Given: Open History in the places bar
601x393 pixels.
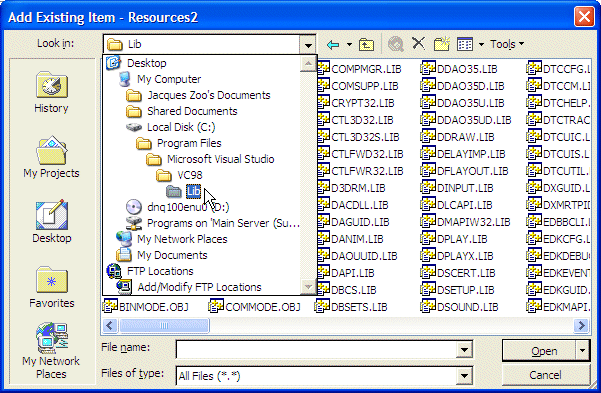Looking at the screenshot, I should (52, 92).
